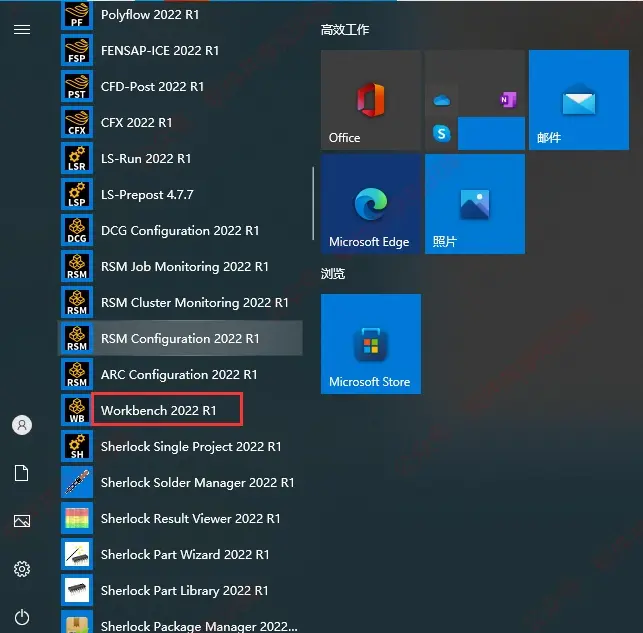Viewport: 643px width, 633px height.
Task: Select CFX 2022 R1 entry
Action: (137, 123)
